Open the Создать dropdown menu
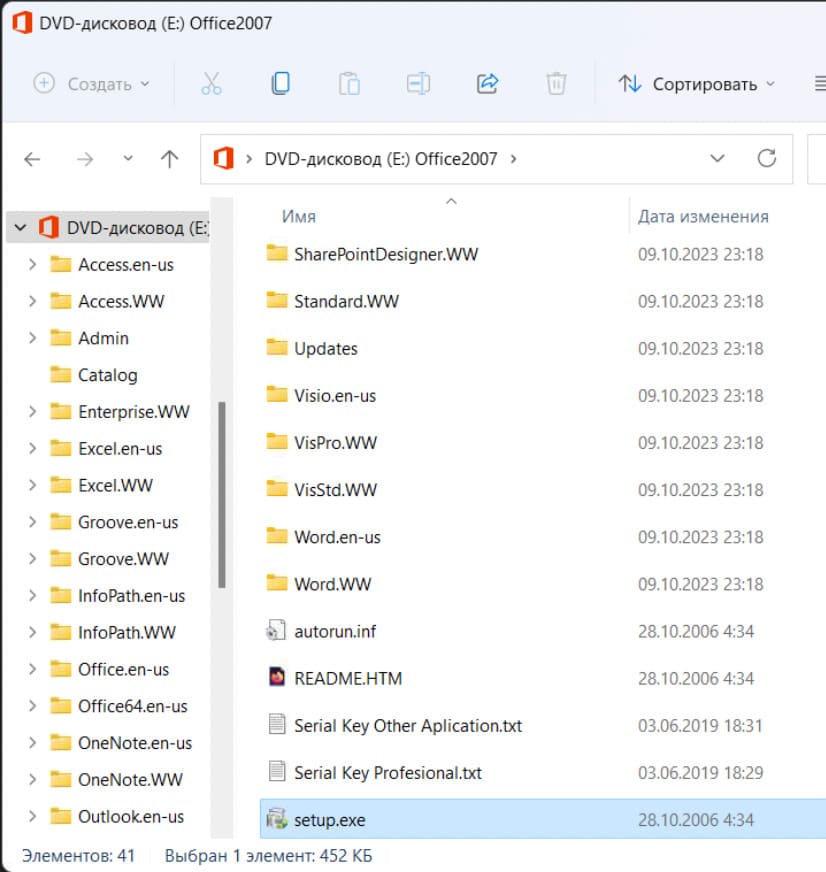The image size is (826, 872). 91,84
